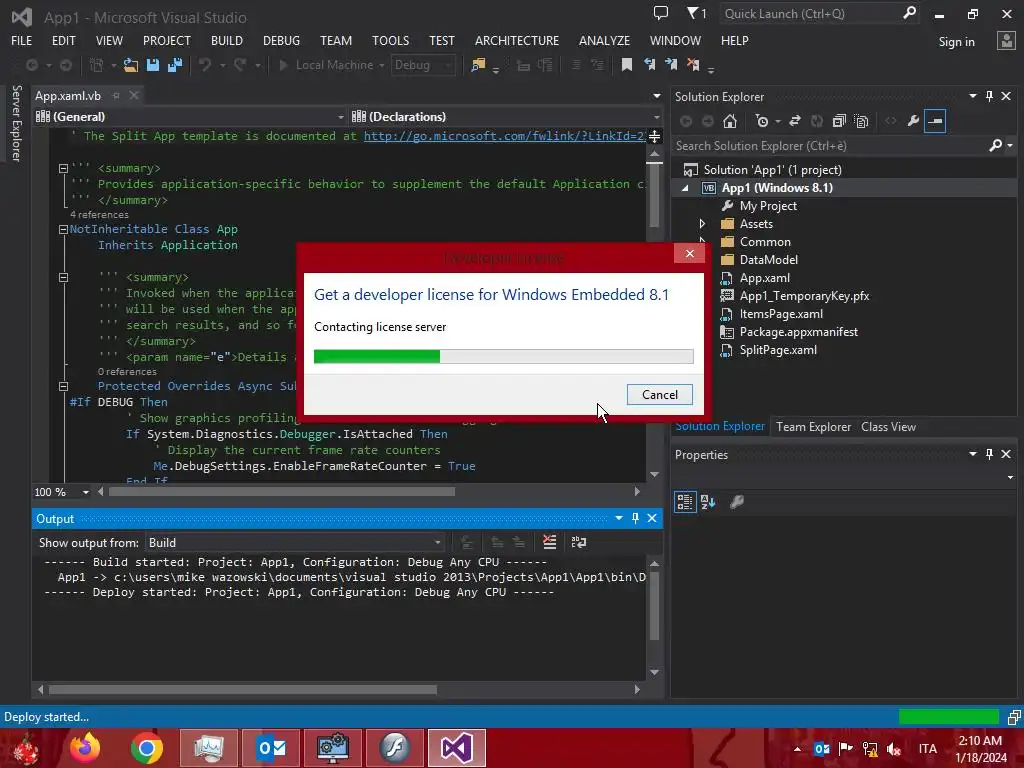Screen dimensions: 1024x768
Task: Click Sign in link
Action: pyautogui.click(x=956, y=42)
